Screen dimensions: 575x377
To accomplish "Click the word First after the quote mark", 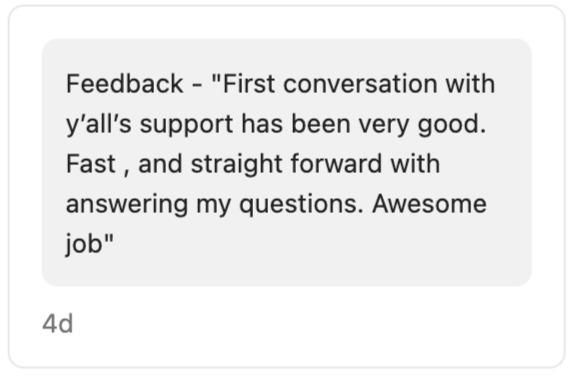I will coord(249,84).
